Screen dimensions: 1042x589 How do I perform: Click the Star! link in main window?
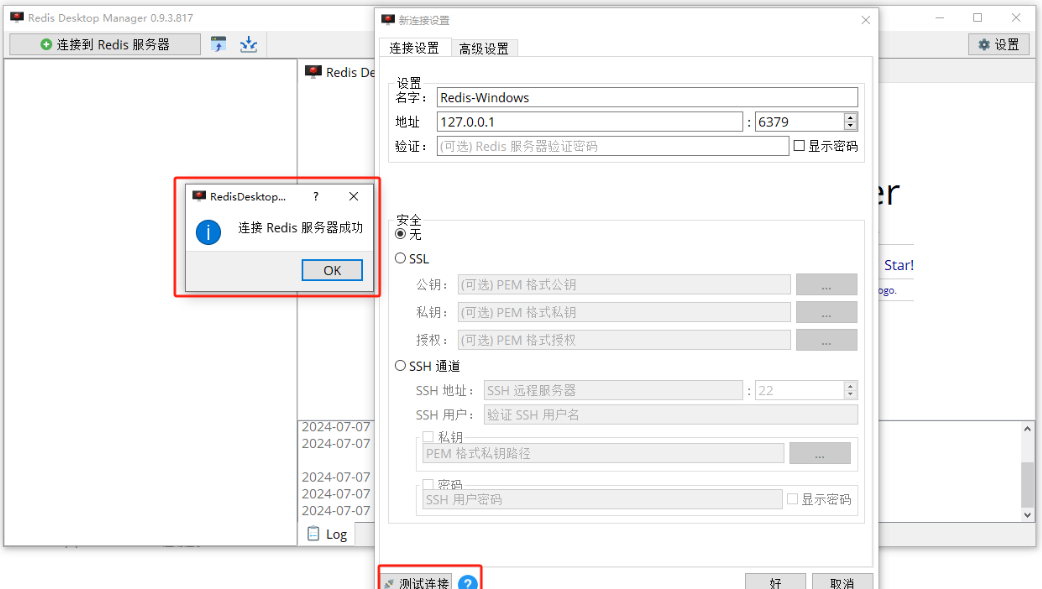click(x=898, y=265)
